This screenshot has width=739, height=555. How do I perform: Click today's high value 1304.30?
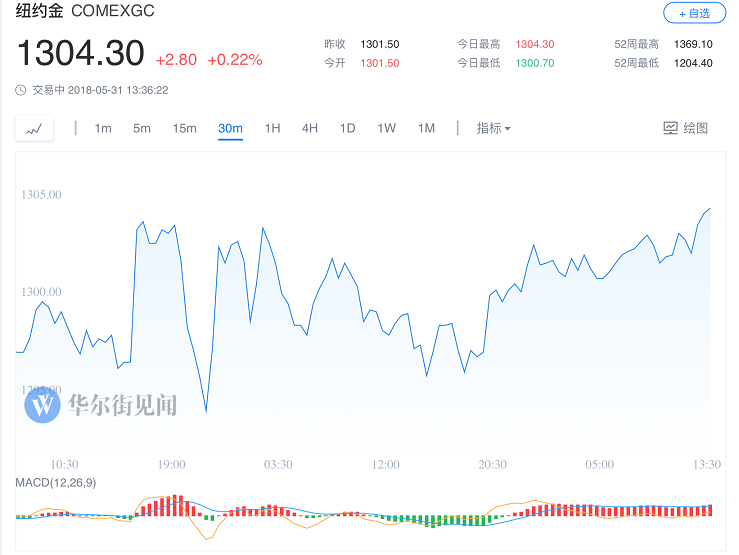tap(535, 44)
